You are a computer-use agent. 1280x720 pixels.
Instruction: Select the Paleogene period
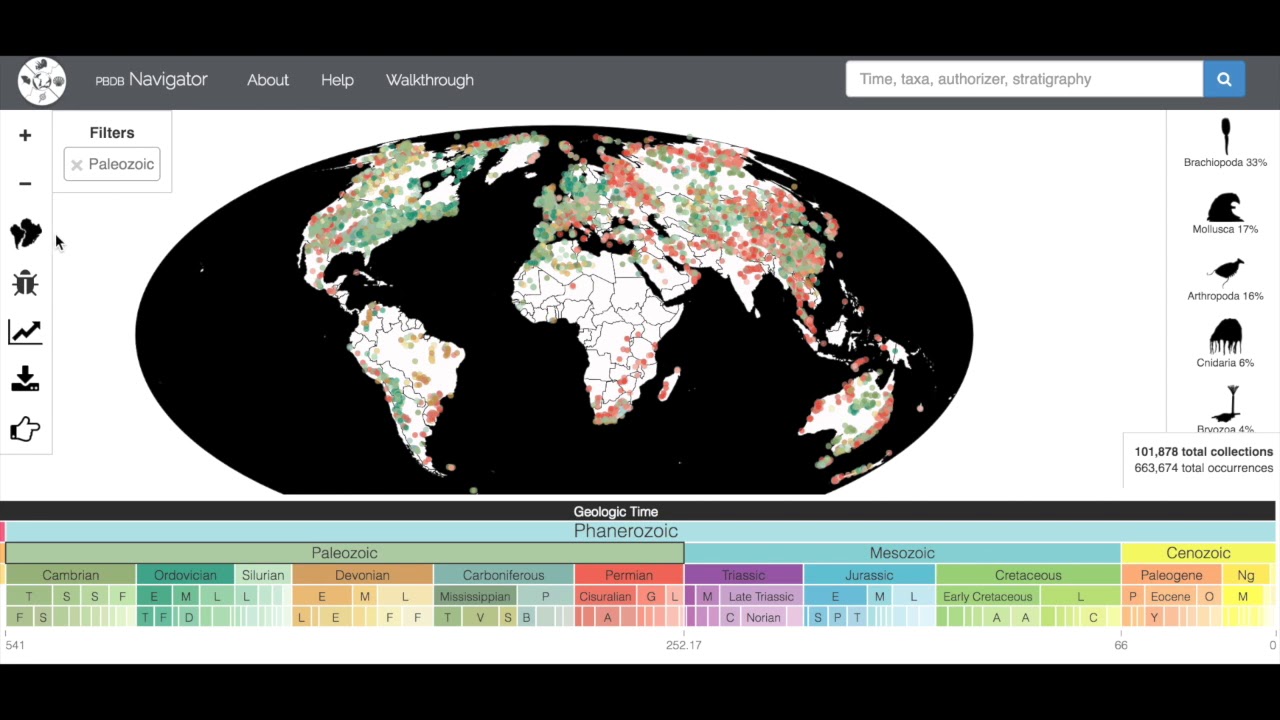(x=1171, y=575)
